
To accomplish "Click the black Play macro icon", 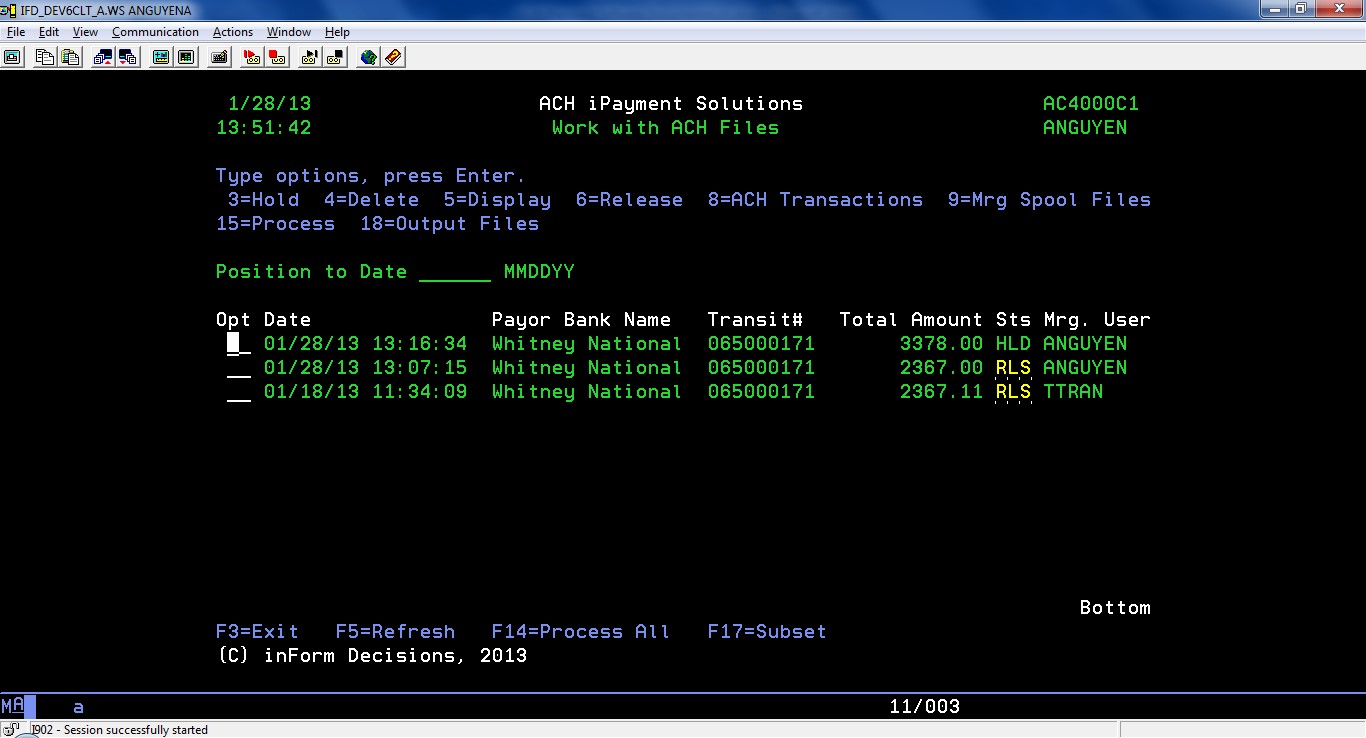I will [x=310, y=57].
